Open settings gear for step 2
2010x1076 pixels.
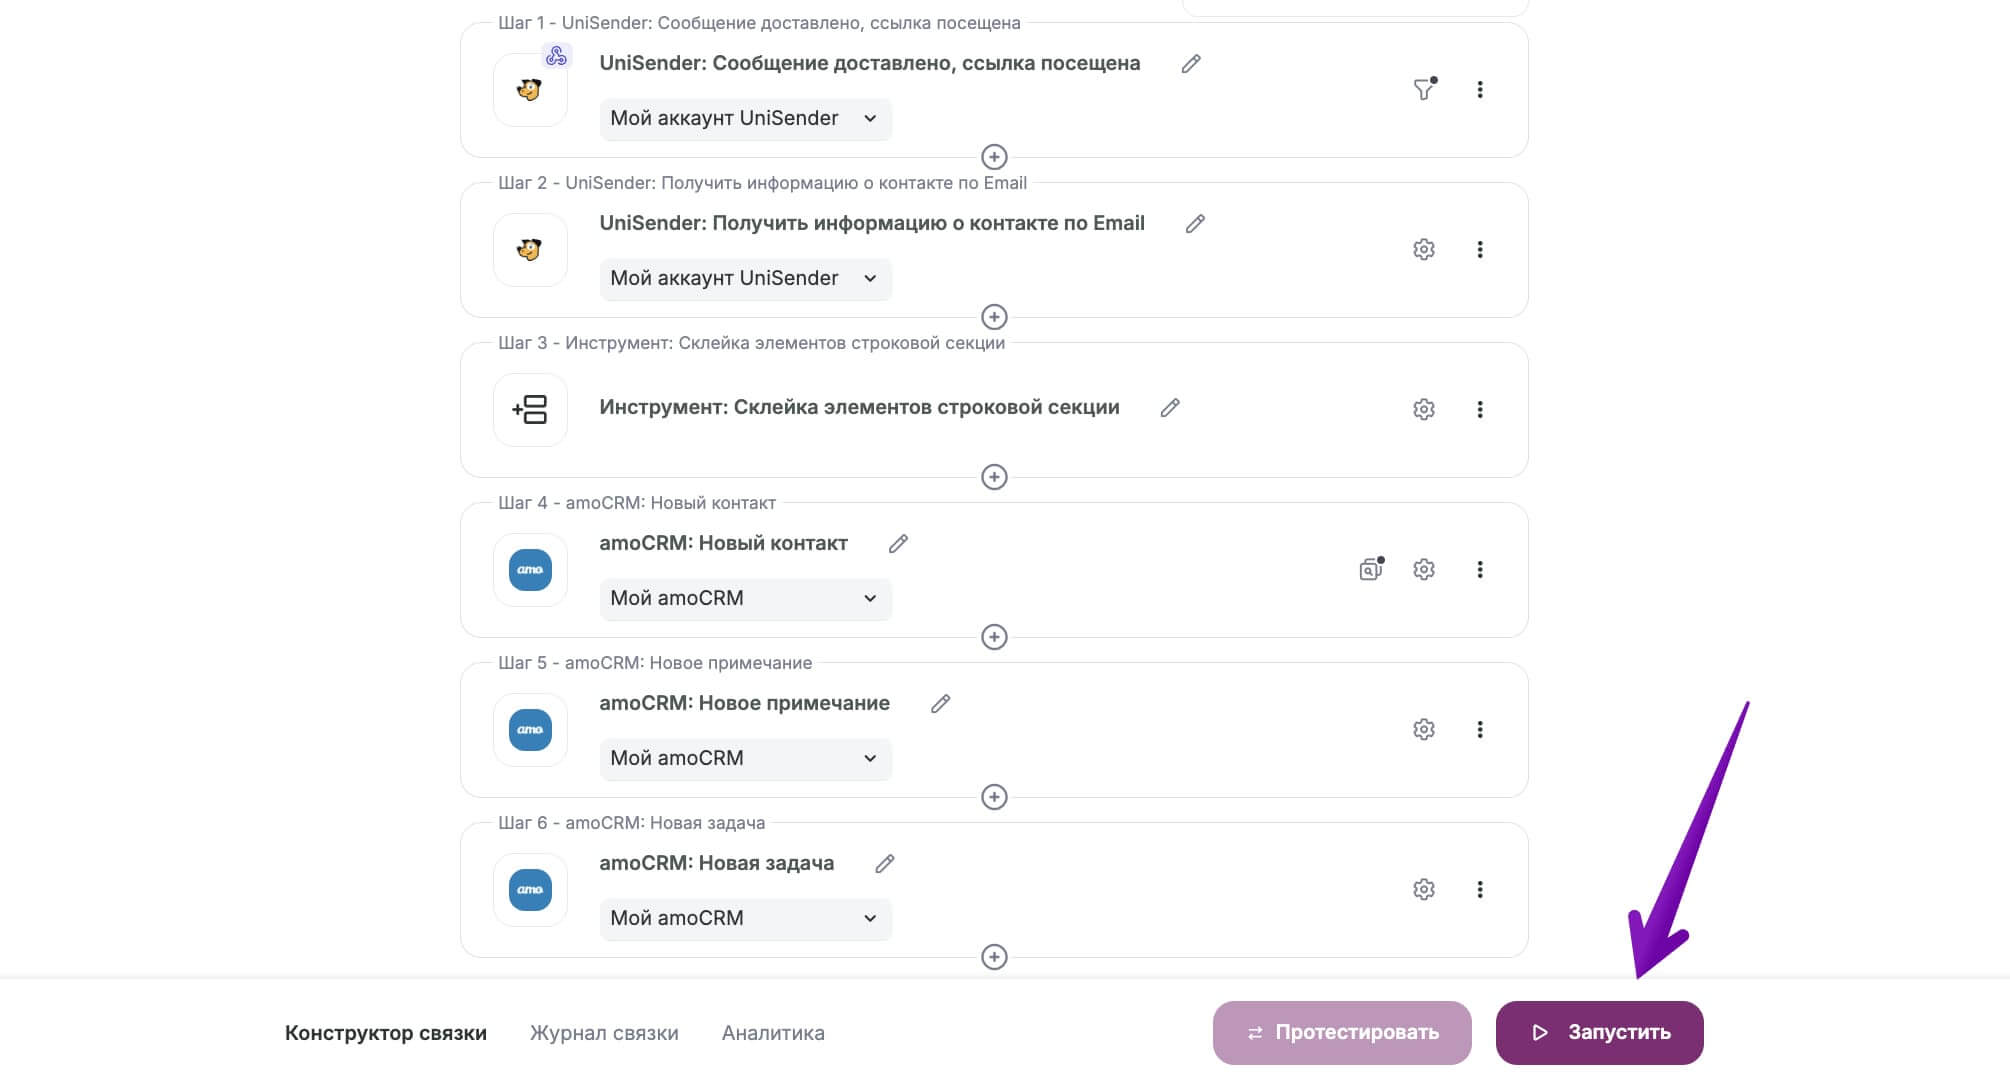1424,249
